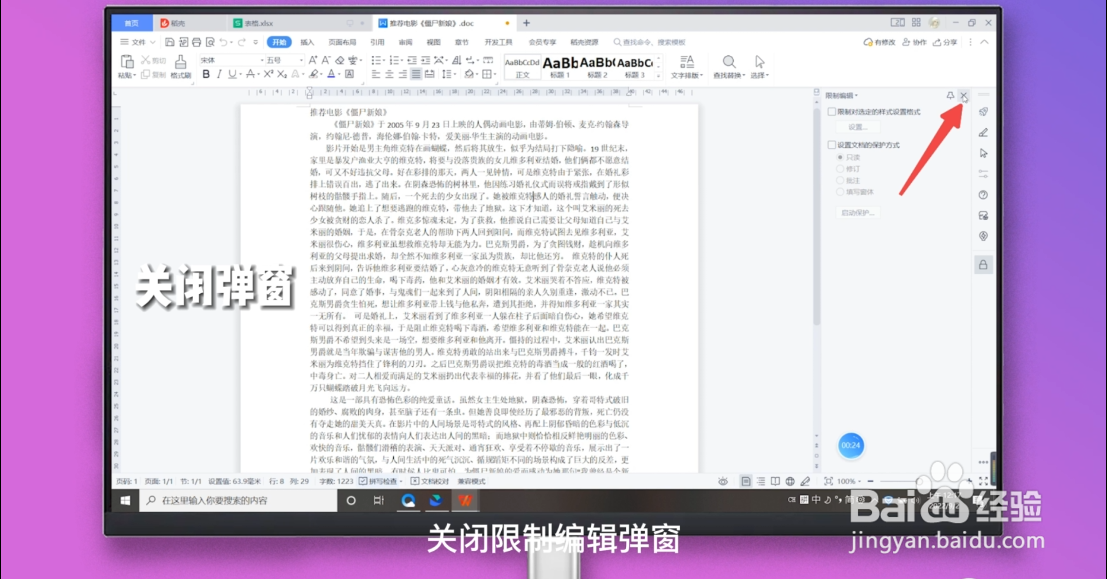
Task: Click the arrow pointer icon in the side strip
Action: pos(983,153)
